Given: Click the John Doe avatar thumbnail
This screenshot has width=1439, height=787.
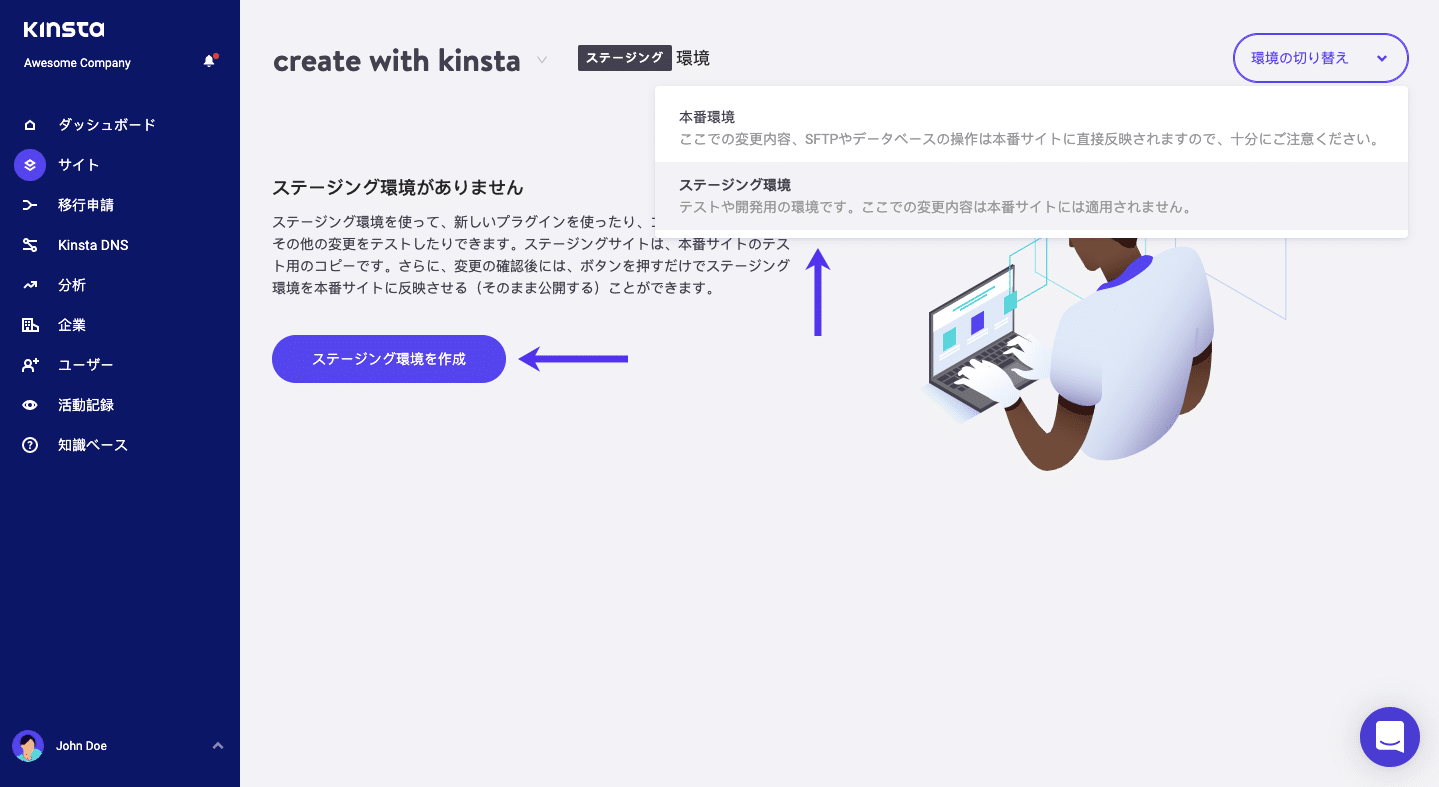Looking at the screenshot, I should coord(27,745).
